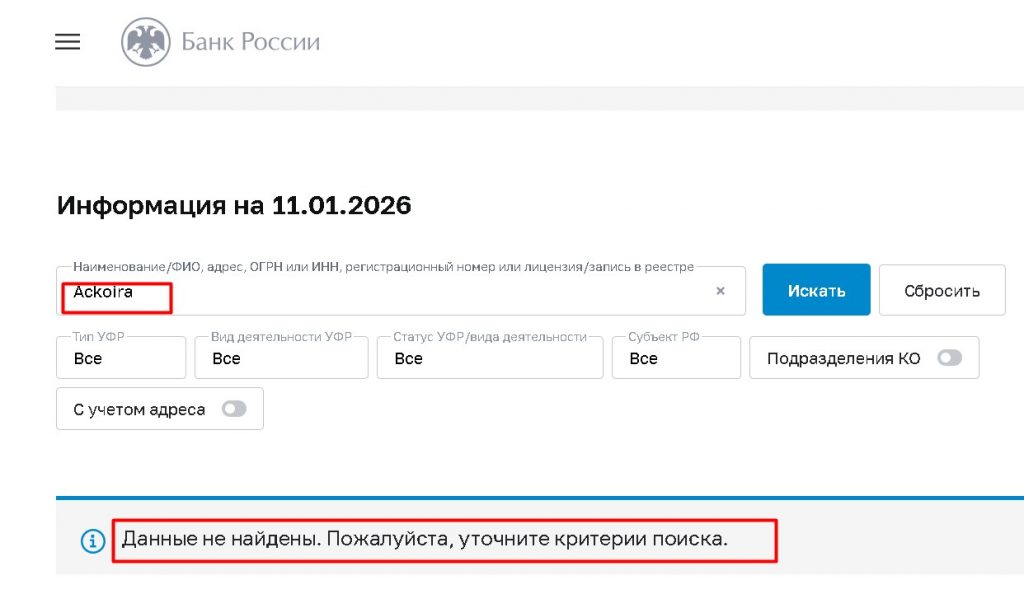Click the Bank of Russia eagle emblem

pos(145,41)
